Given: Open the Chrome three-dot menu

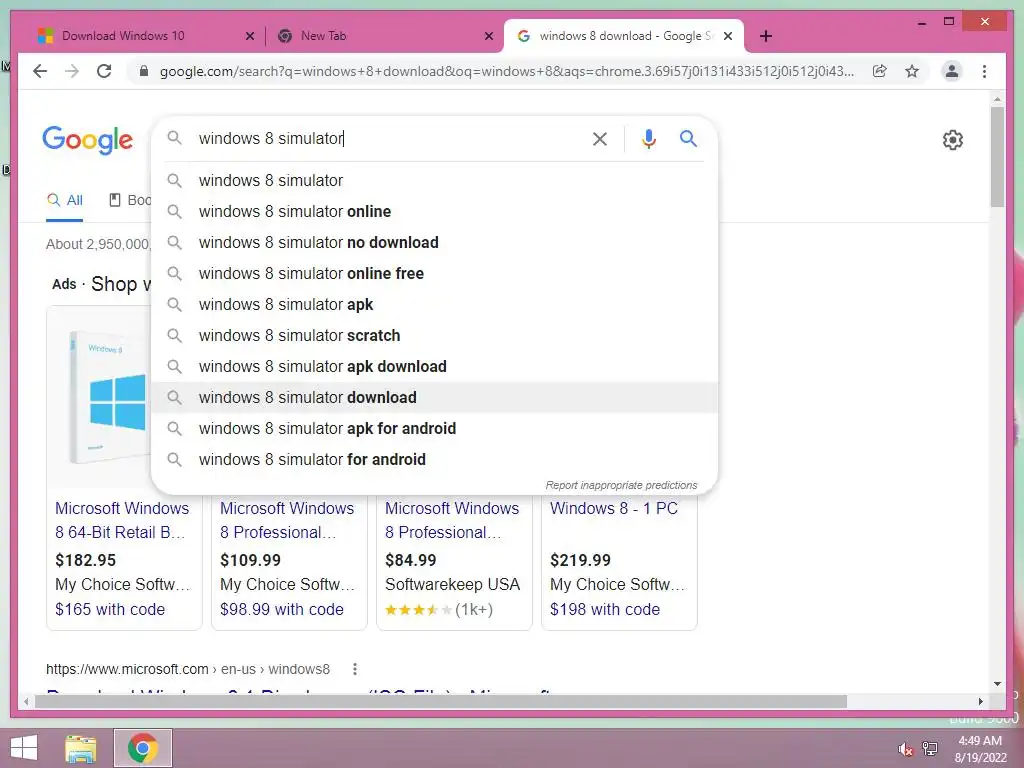Looking at the screenshot, I should (984, 71).
